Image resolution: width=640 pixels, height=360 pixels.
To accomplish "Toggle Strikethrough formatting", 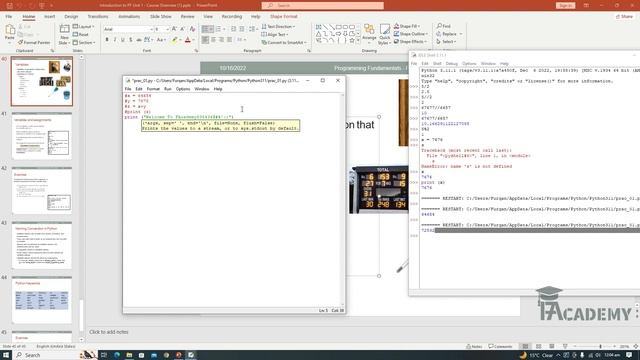I will [x=139, y=40].
